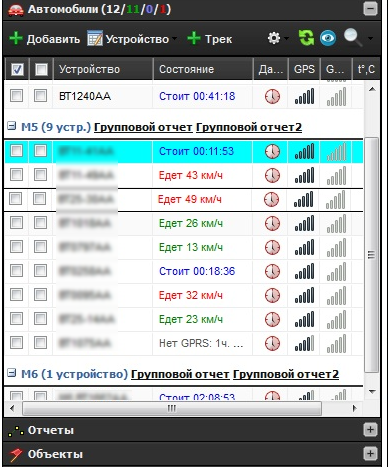The height and width of the screenshot is (467, 388).
Task: Open the Устройство dropdown menu
Action: coord(132,39)
